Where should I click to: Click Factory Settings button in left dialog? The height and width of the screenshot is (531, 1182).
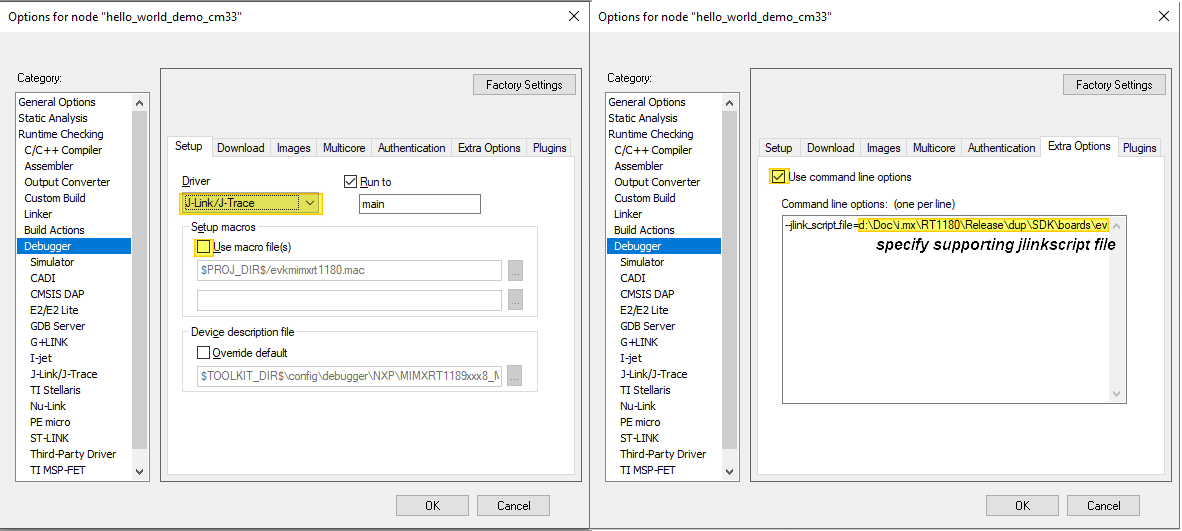click(524, 85)
